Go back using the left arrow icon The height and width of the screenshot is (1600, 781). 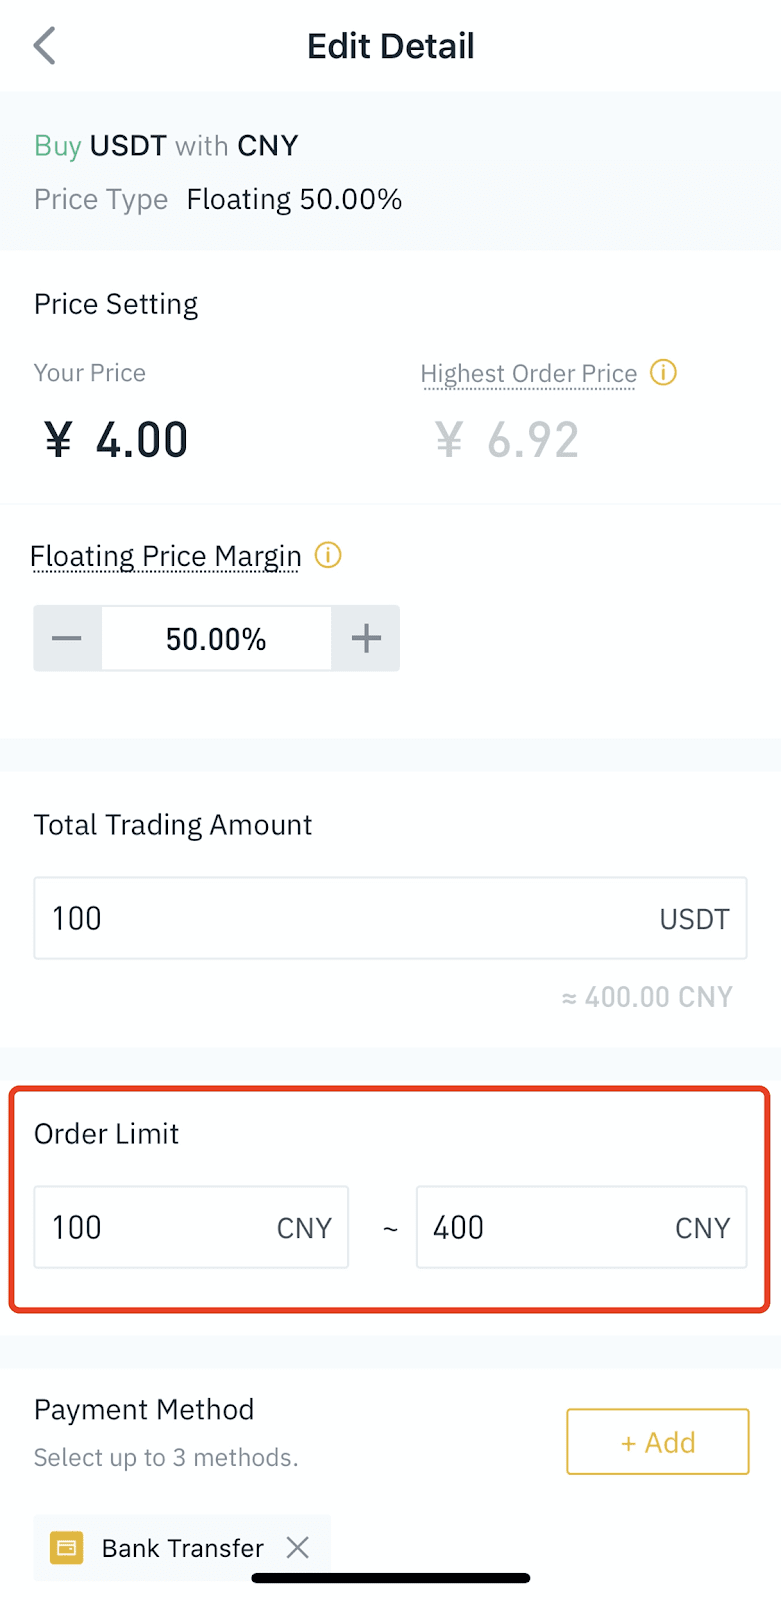[44, 46]
